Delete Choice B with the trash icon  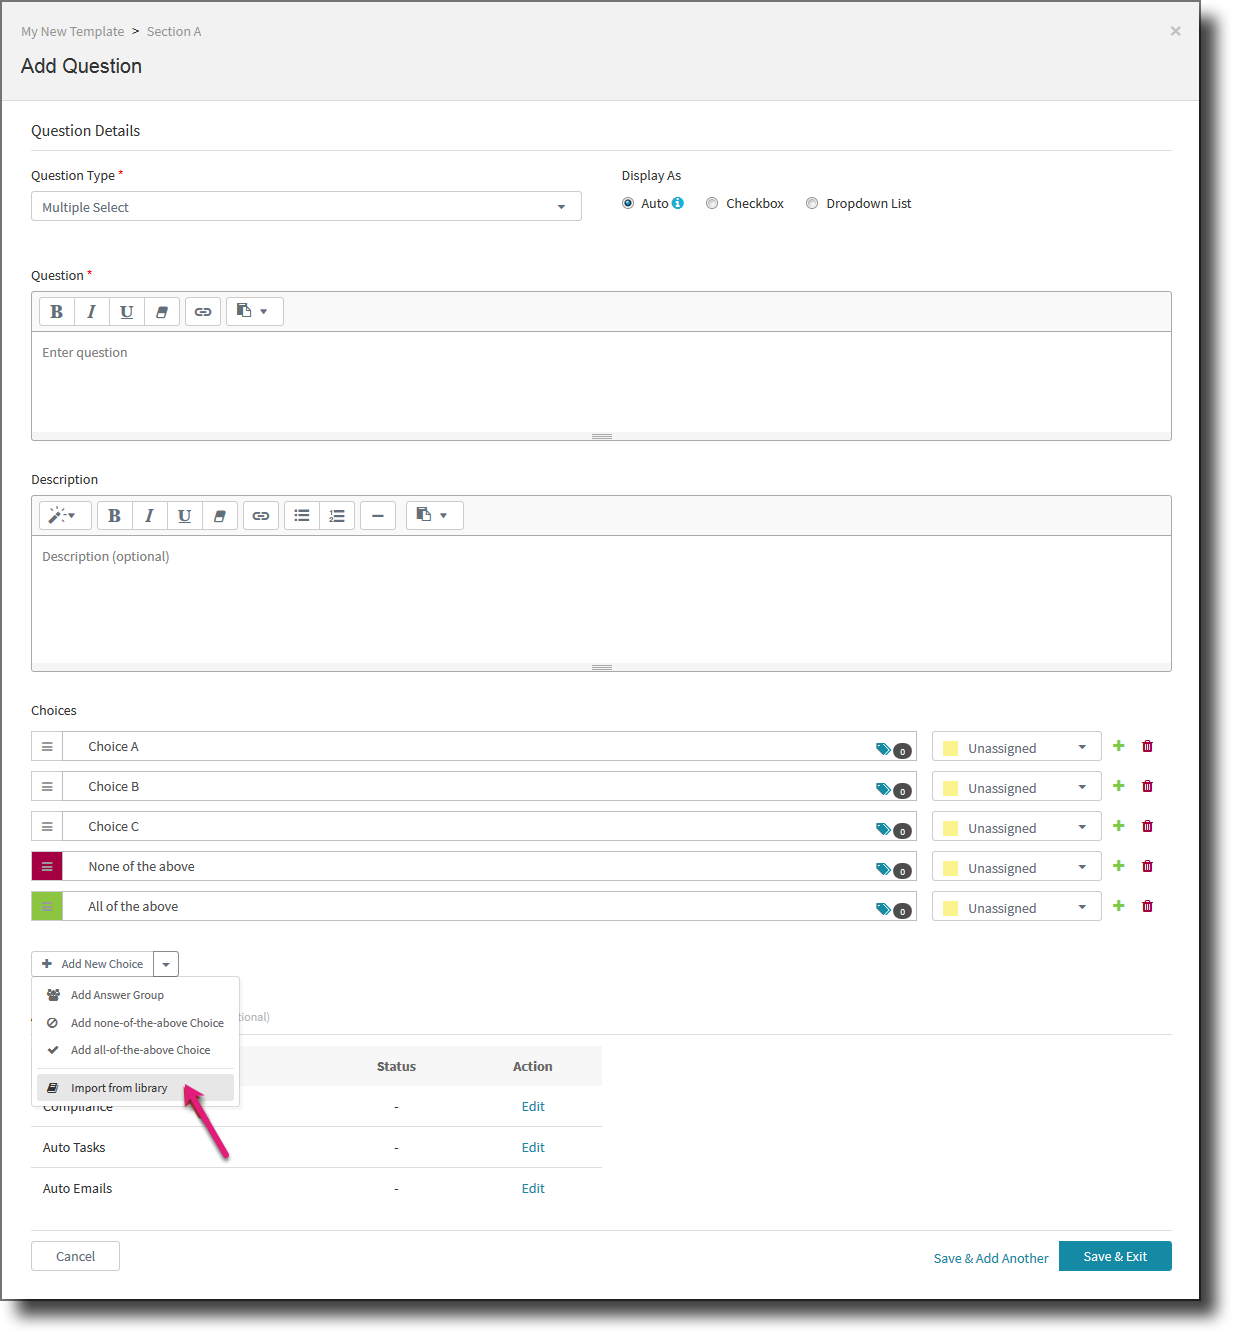(1147, 786)
